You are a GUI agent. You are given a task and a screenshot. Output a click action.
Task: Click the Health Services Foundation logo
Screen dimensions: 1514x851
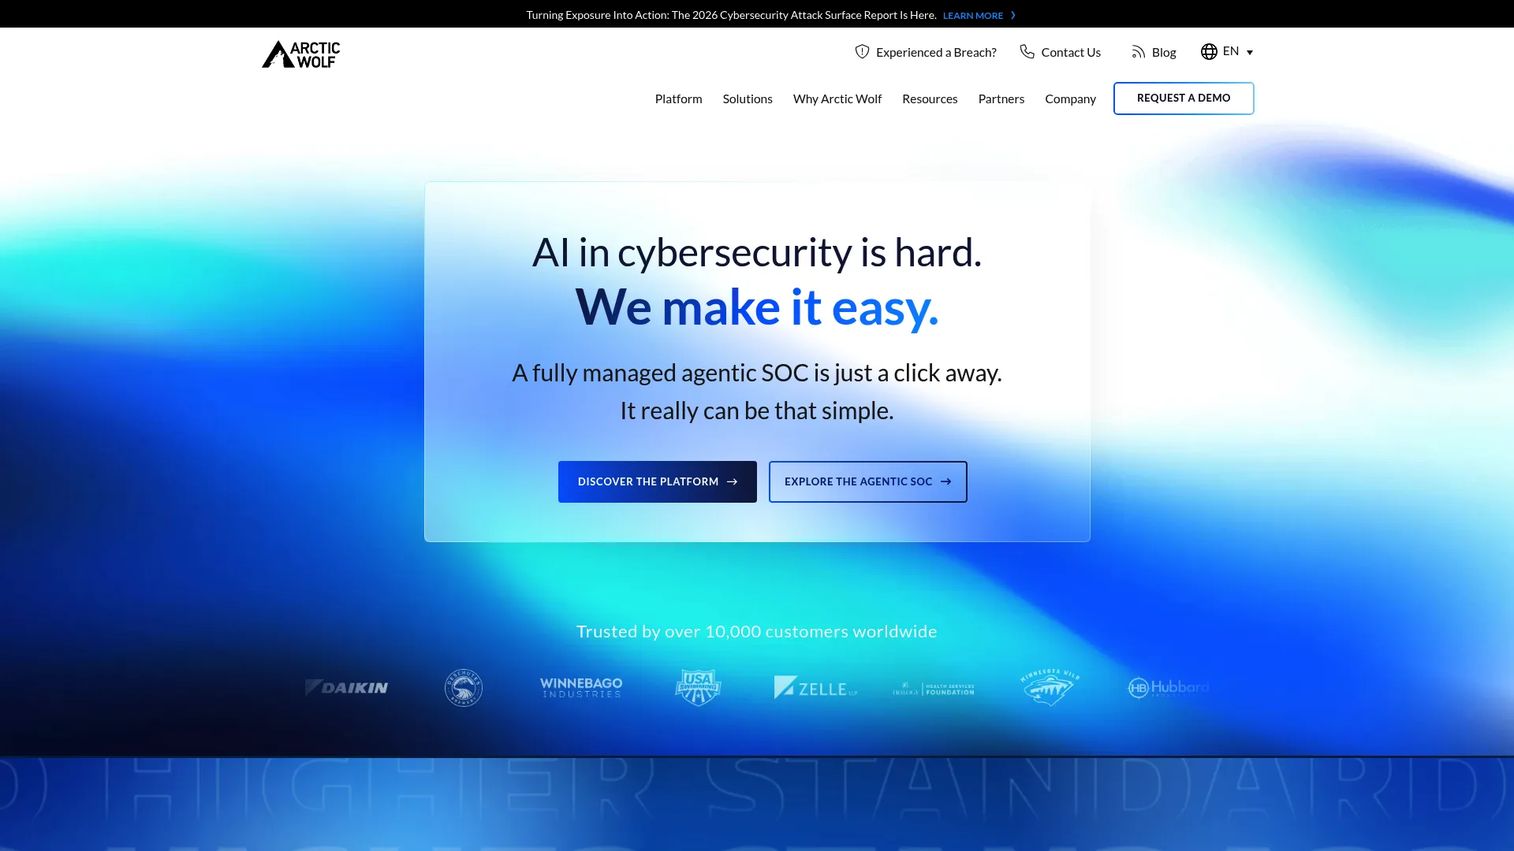point(933,689)
